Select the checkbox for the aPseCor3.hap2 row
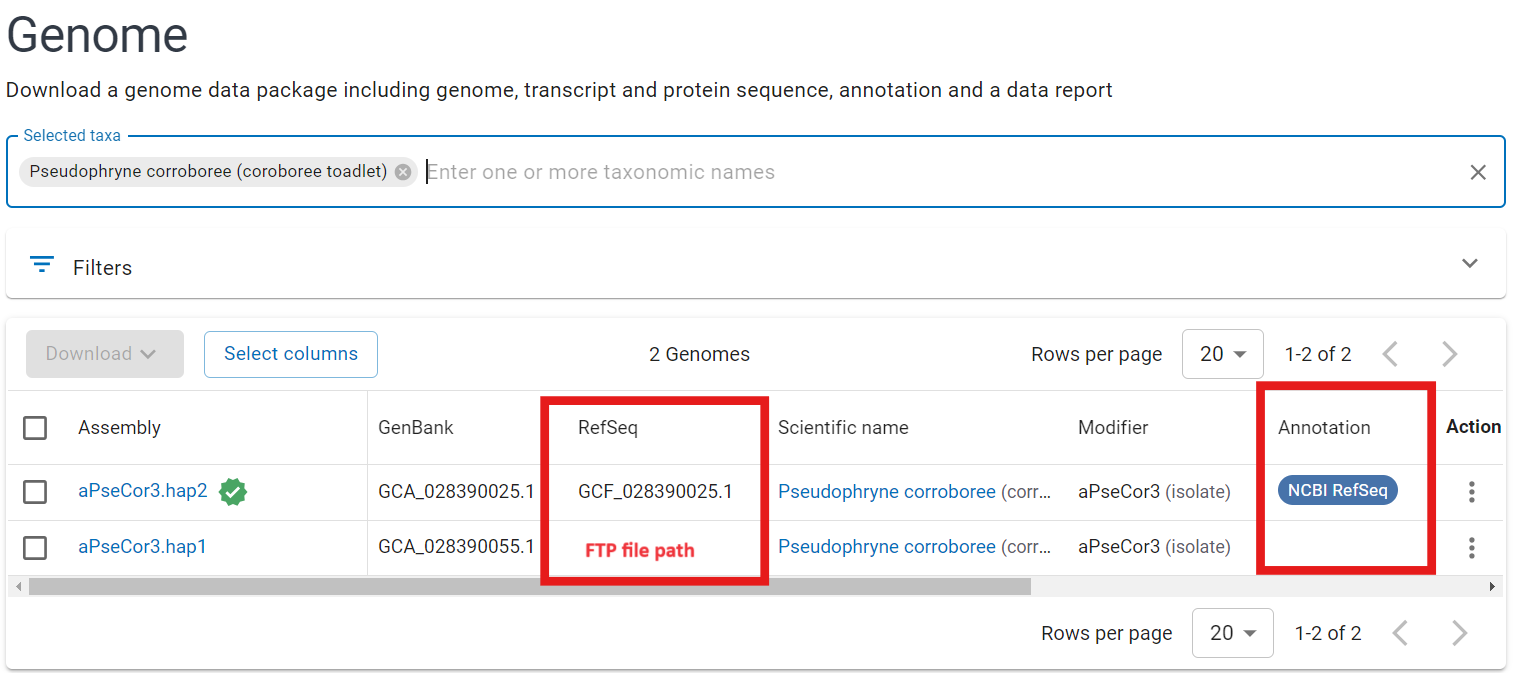This screenshot has width=1523, height=673. 35,491
